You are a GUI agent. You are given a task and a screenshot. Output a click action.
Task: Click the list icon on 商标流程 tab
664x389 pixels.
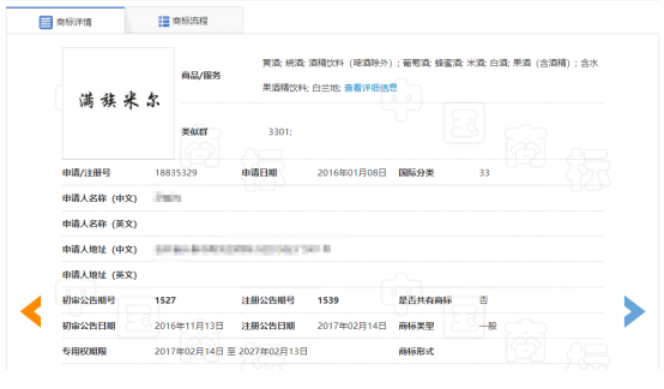(163, 21)
